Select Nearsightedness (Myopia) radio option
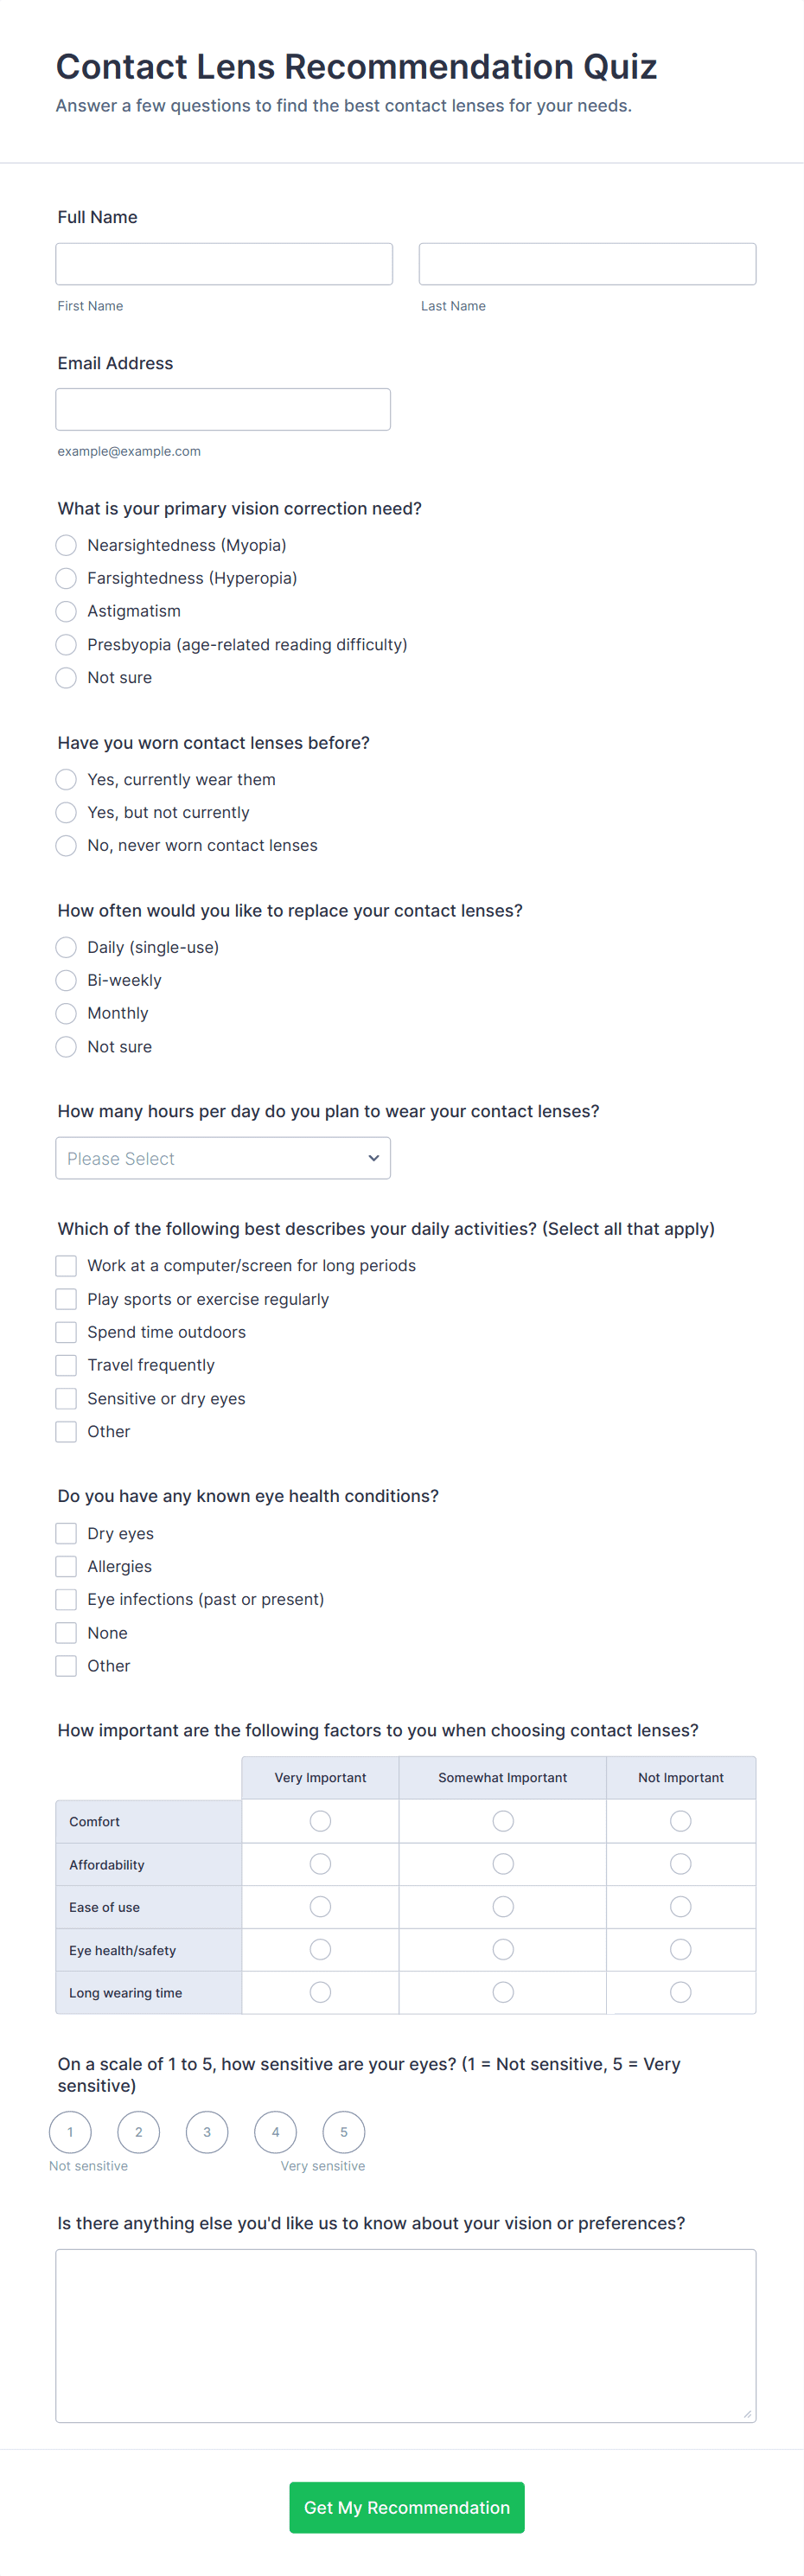The image size is (804, 2576). 66,545
